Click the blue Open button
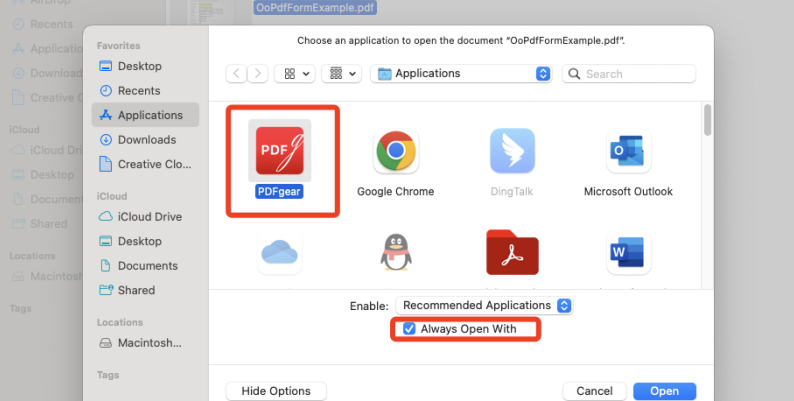The image size is (794, 401). click(x=664, y=391)
